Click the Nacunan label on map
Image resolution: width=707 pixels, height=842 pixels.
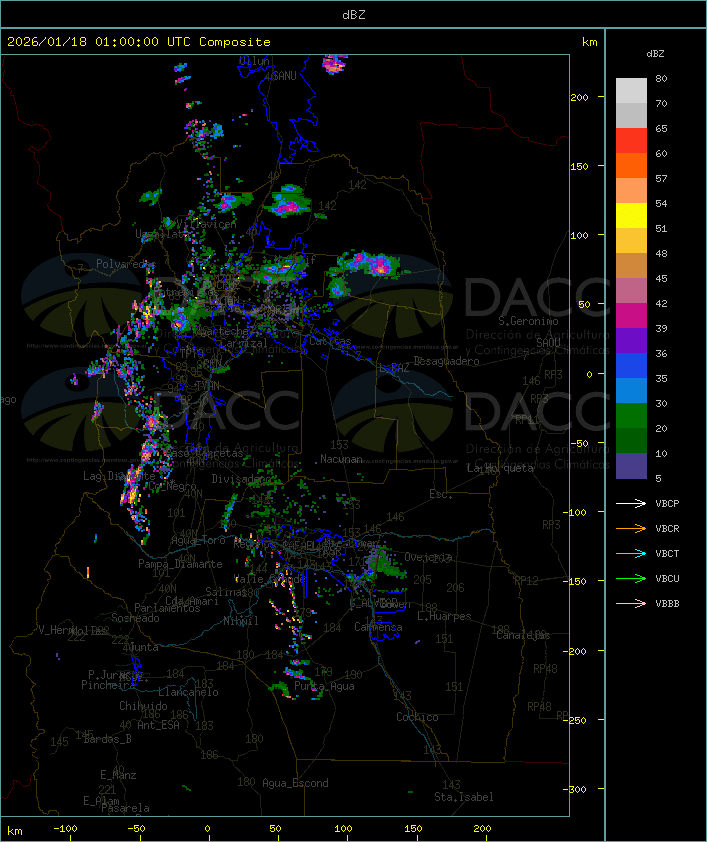[x=341, y=459]
